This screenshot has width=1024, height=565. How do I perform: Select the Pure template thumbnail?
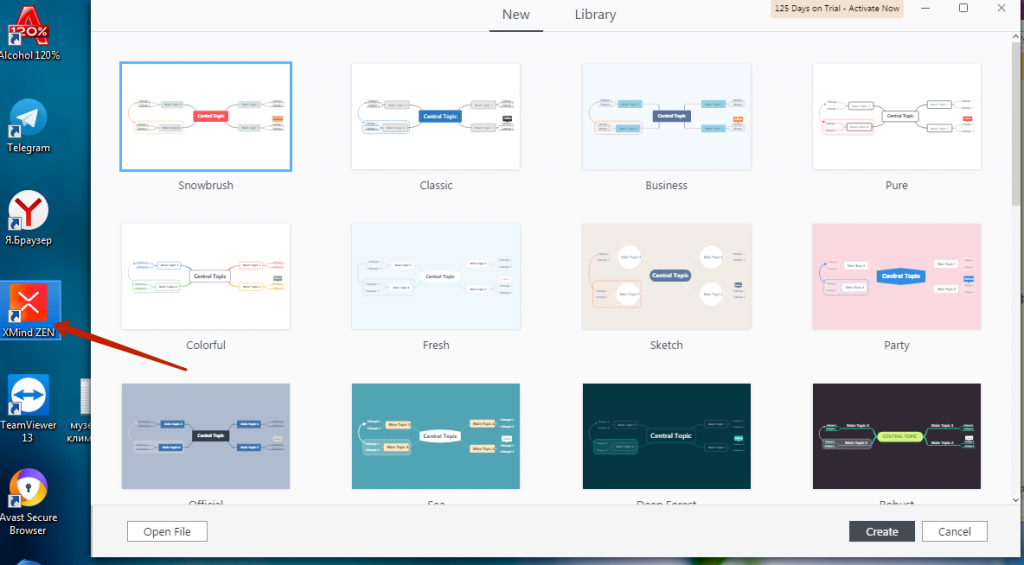pos(897,117)
